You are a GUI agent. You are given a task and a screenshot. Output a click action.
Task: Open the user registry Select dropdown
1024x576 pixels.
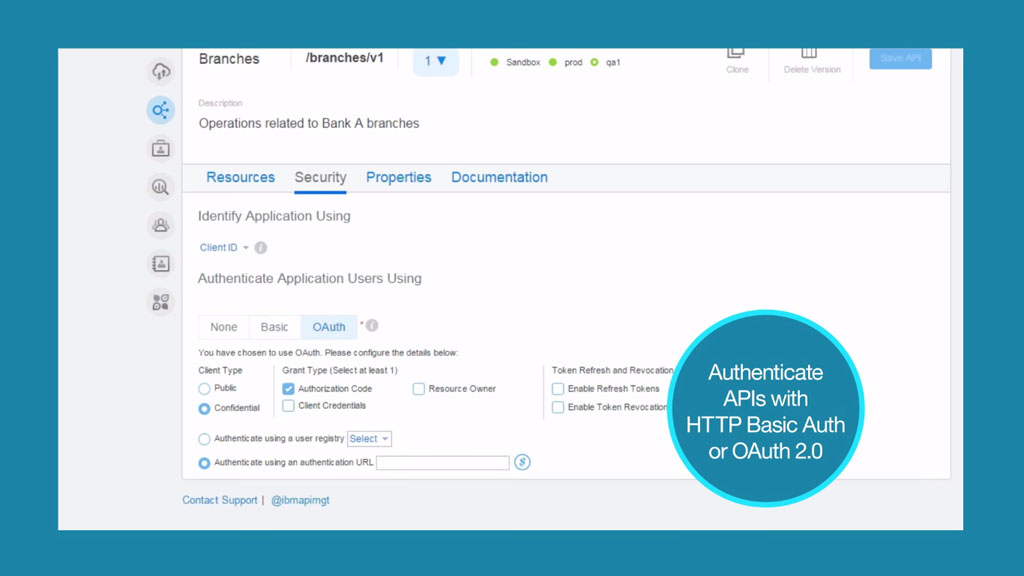[369, 439]
